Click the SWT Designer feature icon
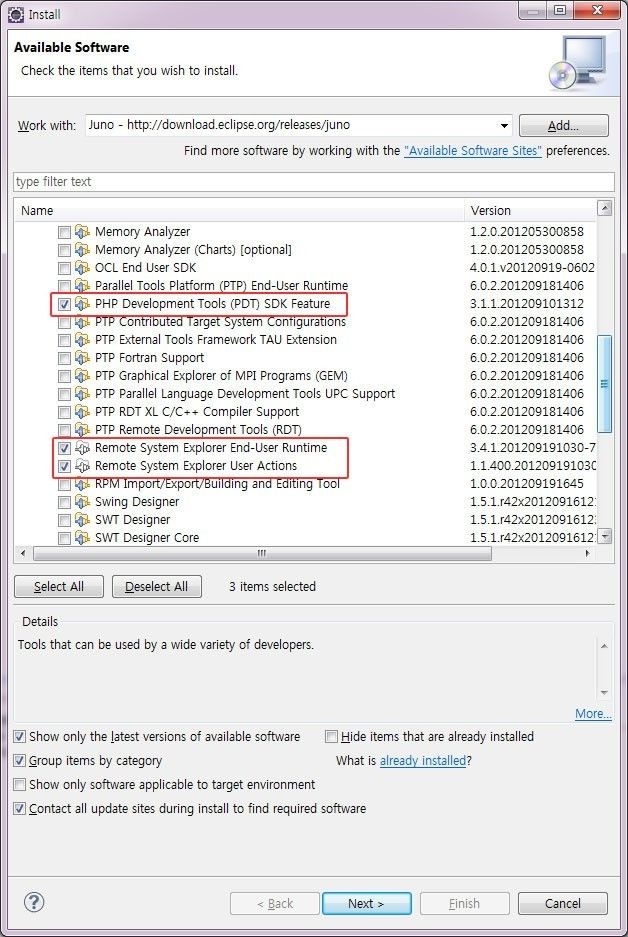The image size is (628, 937). coord(82,520)
